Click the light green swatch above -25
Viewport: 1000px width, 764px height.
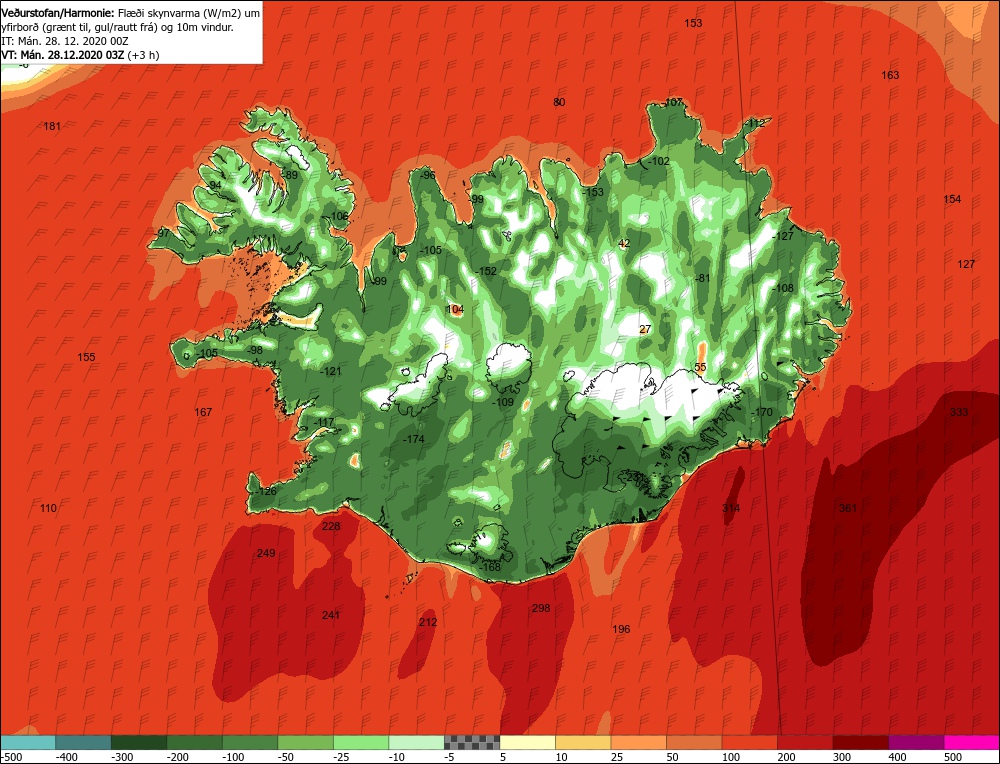[x=361, y=742]
